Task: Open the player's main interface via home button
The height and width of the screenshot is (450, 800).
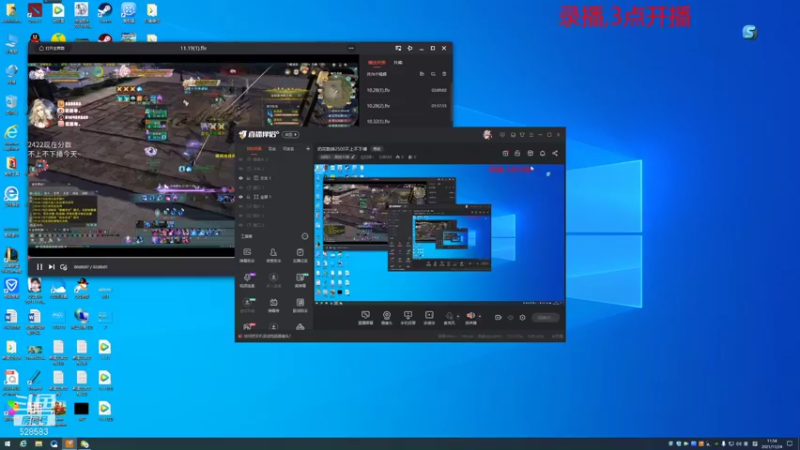Action: (x=52, y=48)
